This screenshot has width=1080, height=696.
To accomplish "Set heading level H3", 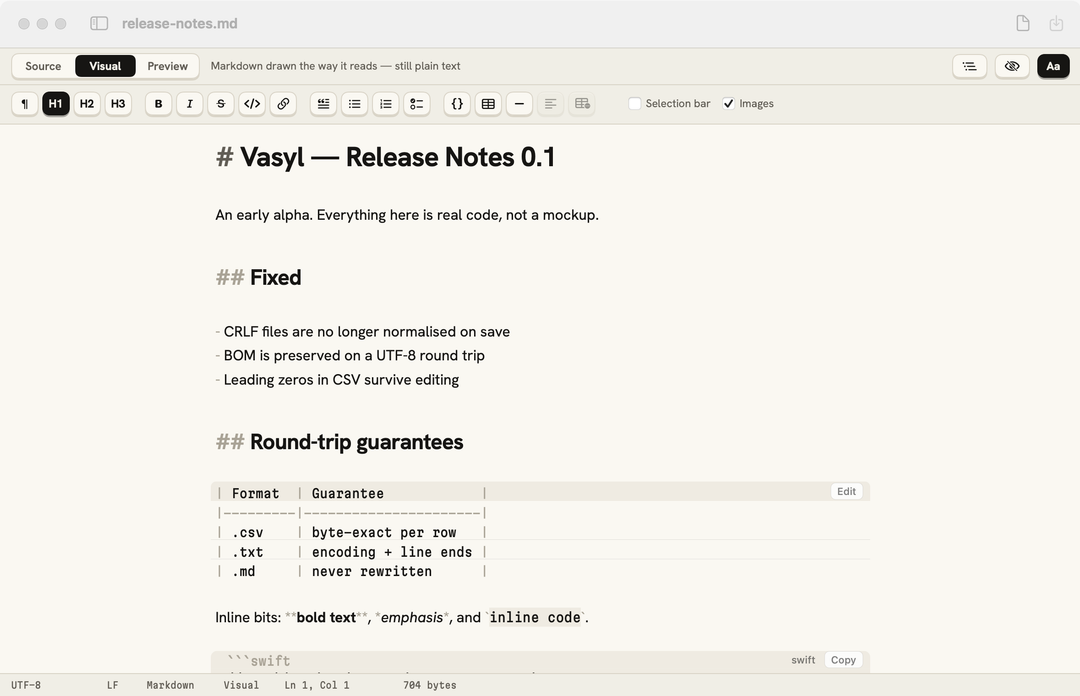I will 118,103.
